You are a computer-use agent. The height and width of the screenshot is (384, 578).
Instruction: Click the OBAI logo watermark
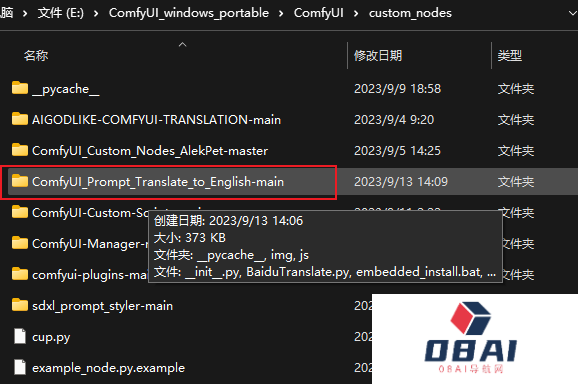[x=470, y=337]
